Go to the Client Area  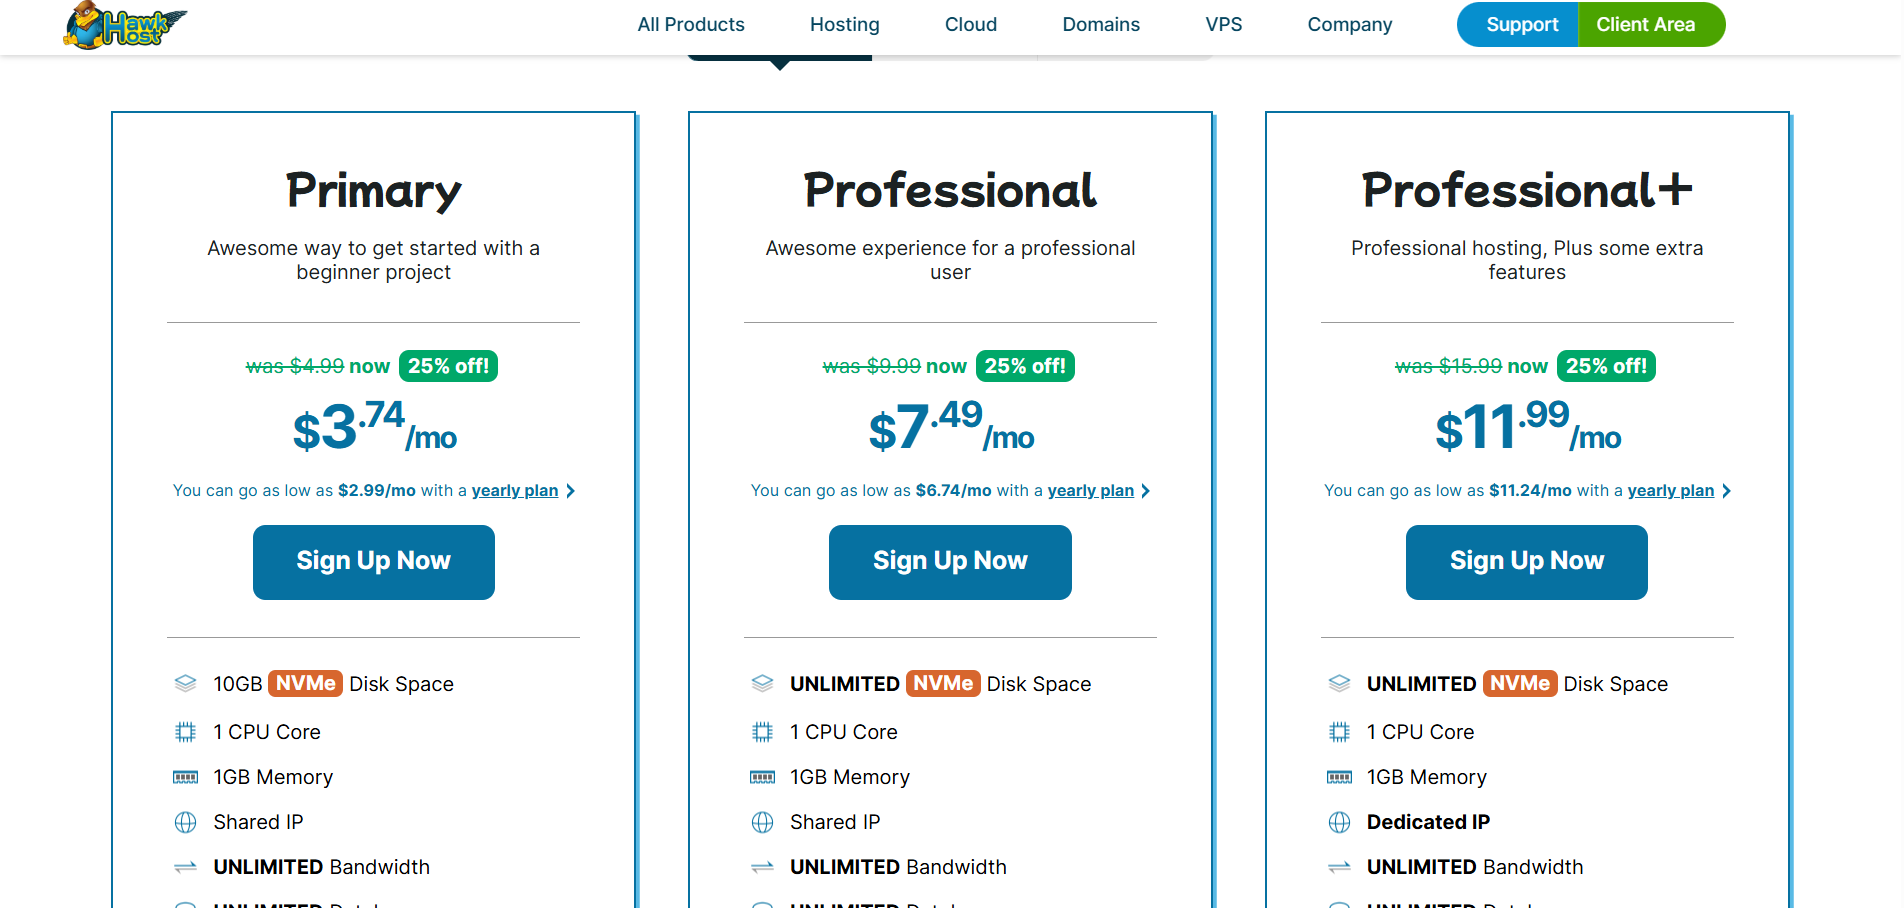tap(1645, 25)
